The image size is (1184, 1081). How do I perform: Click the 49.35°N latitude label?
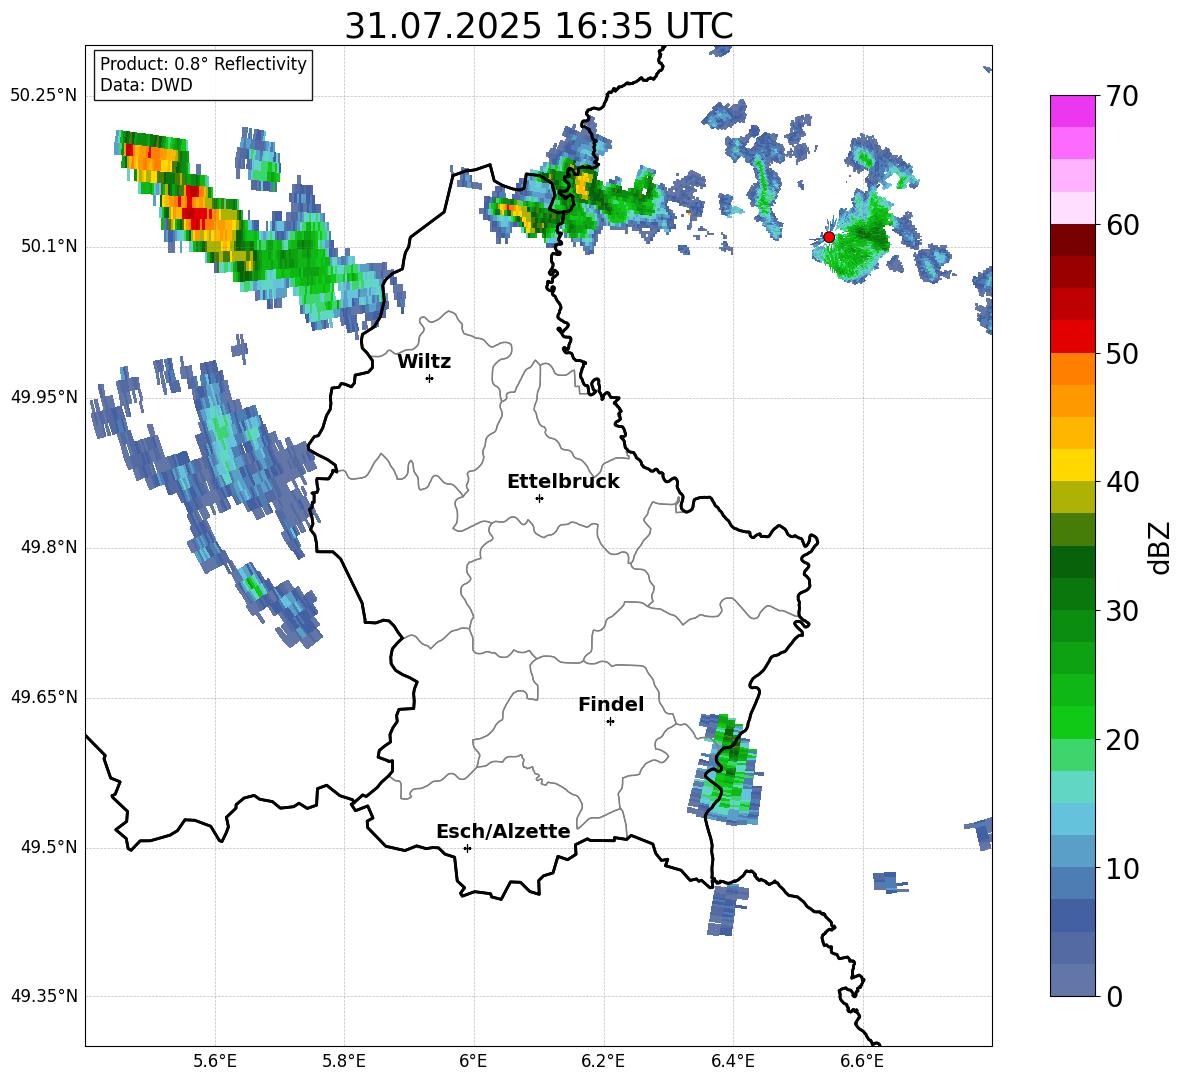tap(44, 996)
